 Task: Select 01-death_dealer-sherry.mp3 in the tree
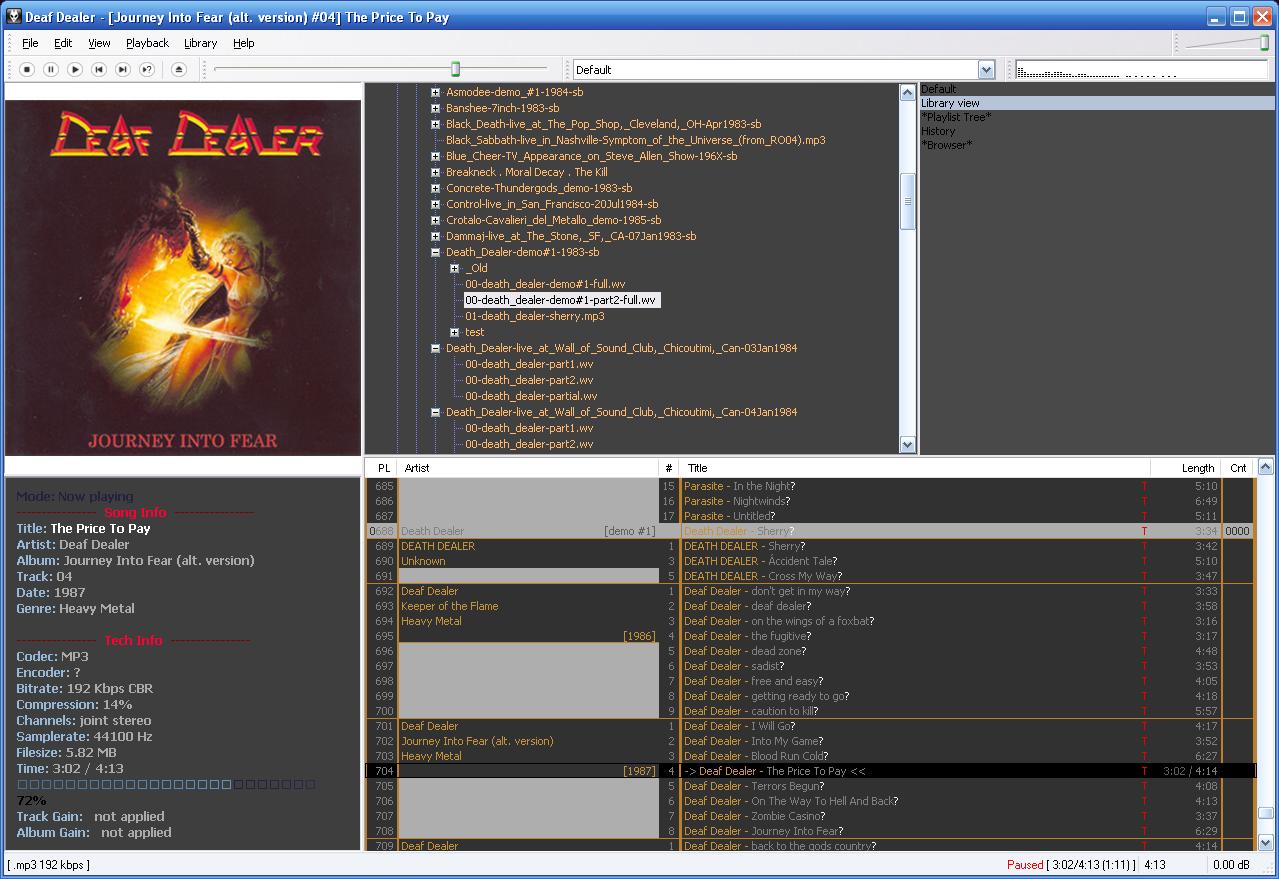(534, 316)
